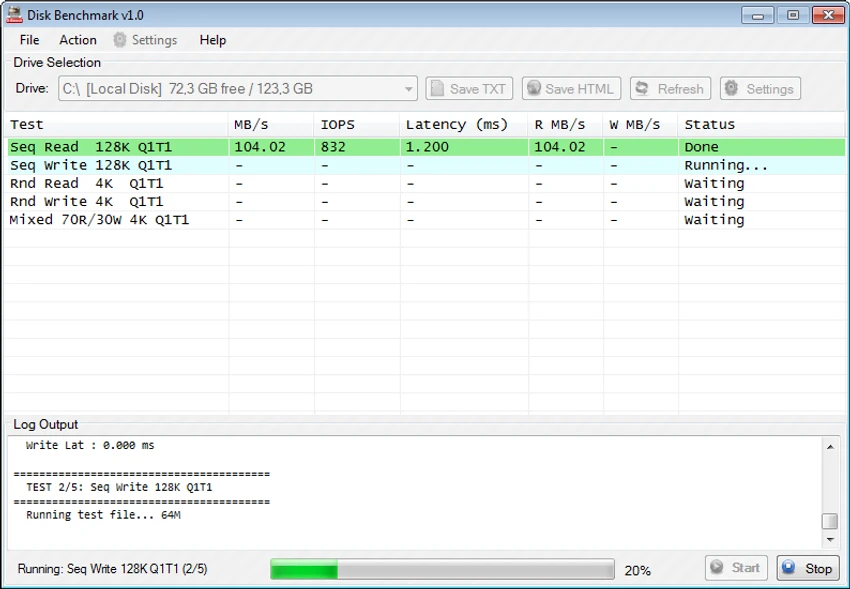Click the log line Running test file... 64M
Image resolution: width=850 pixels, height=589 pixels.
[x=103, y=515]
